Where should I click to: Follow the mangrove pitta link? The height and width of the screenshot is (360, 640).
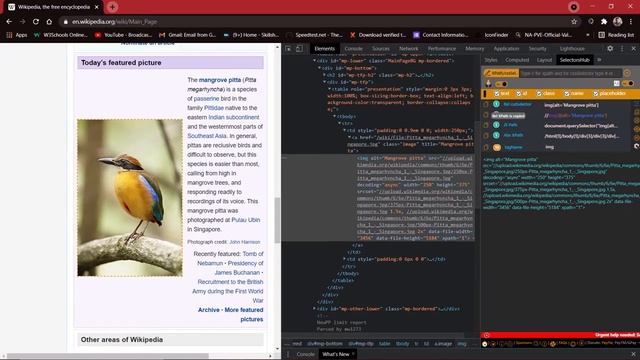220,80
